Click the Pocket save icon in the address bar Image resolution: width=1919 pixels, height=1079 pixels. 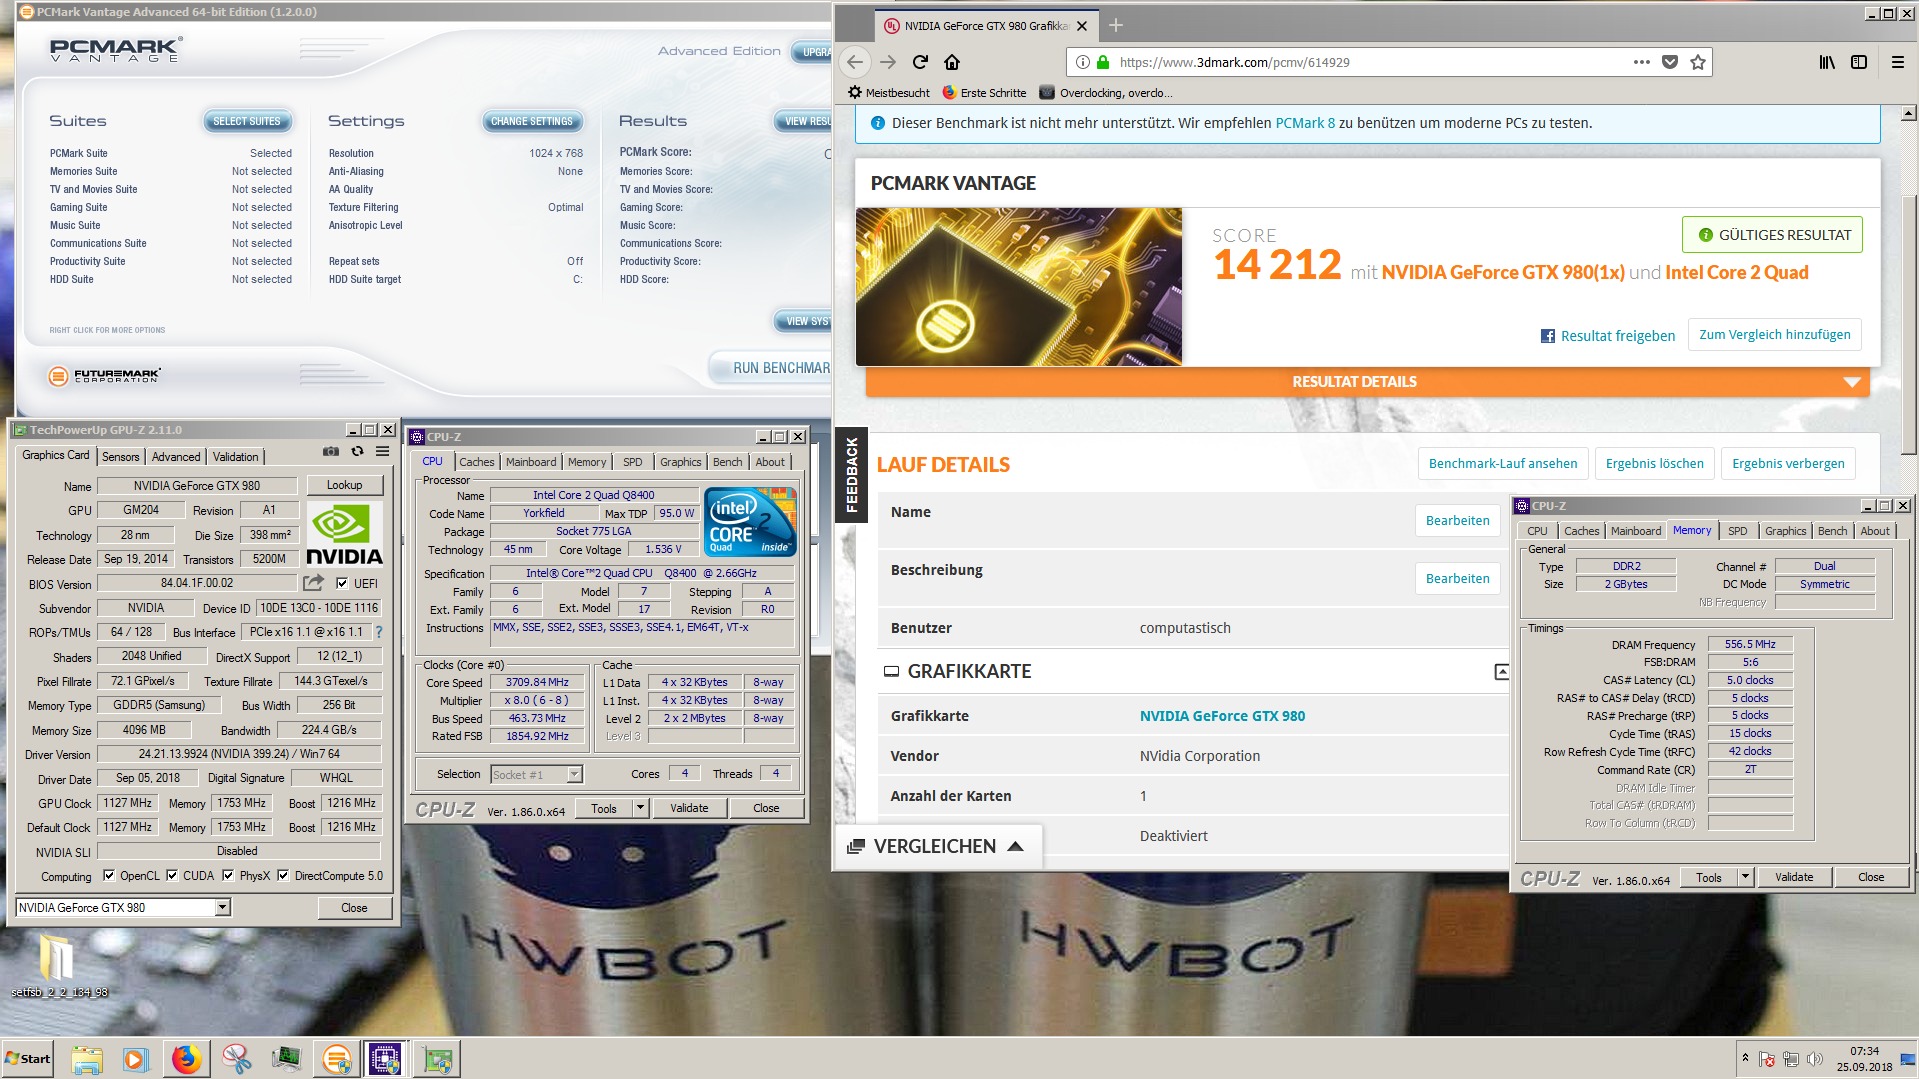(x=1670, y=62)
